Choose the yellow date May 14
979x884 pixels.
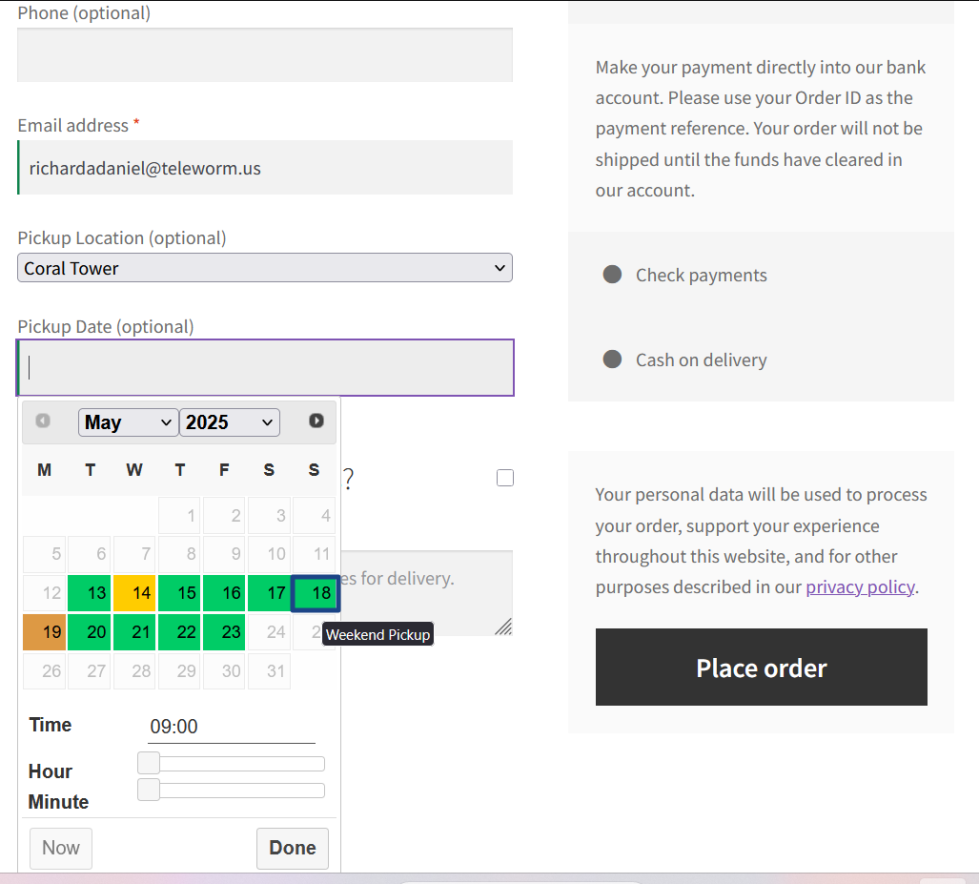(142, 593)
